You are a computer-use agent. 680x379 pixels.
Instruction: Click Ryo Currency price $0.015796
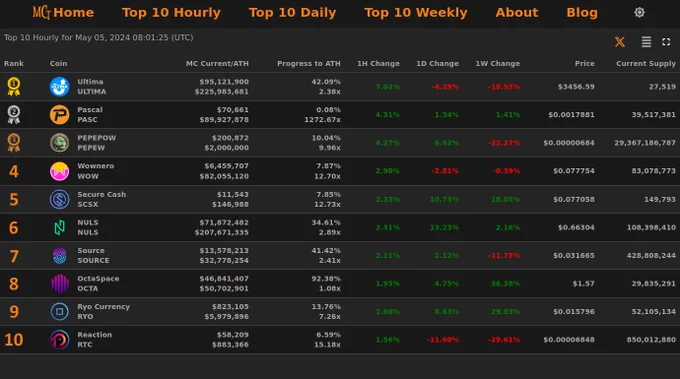click(x=574, y=311)
